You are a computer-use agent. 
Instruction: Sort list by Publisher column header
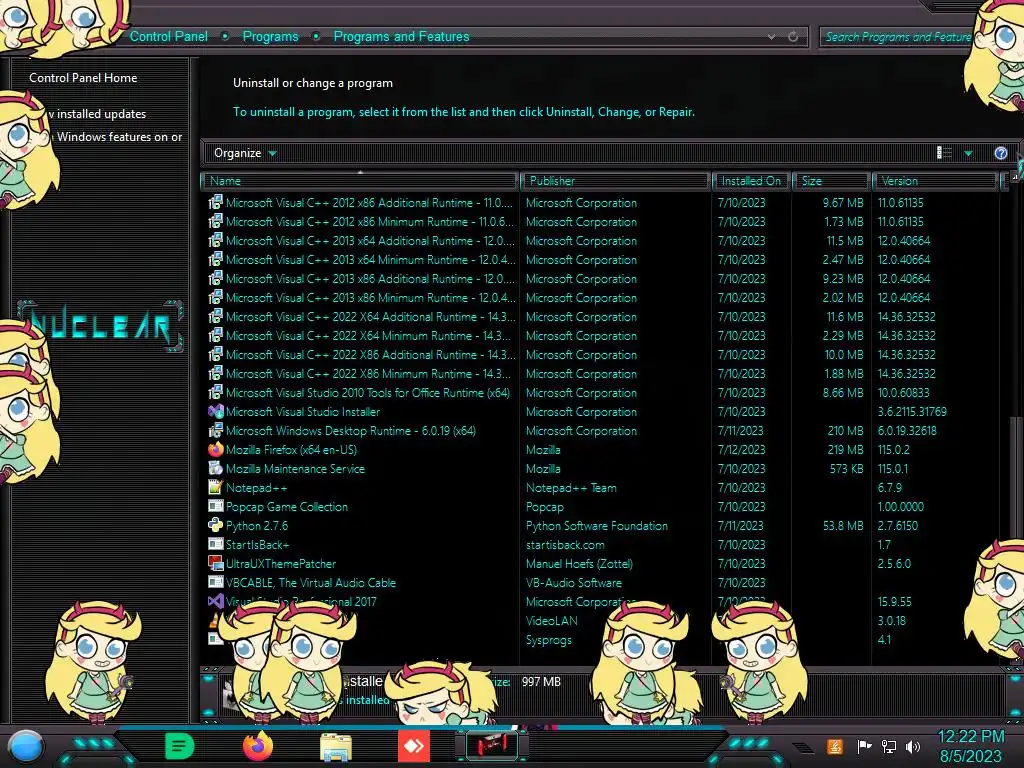[615, 181]
